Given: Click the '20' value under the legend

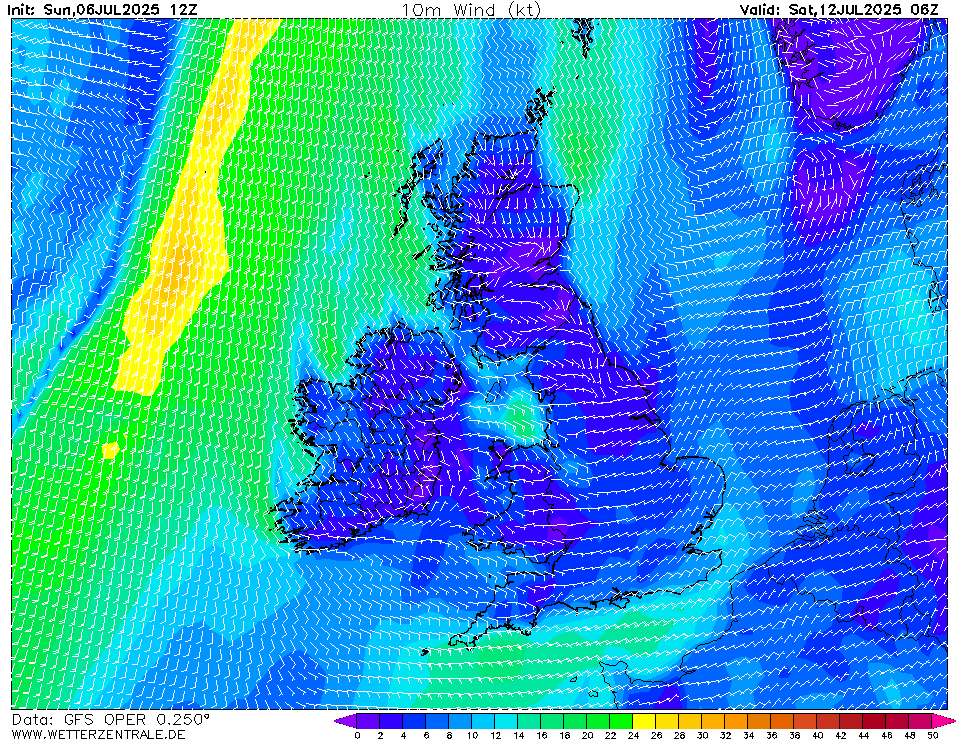Looking at the screenshot, I should coord(587,735).
